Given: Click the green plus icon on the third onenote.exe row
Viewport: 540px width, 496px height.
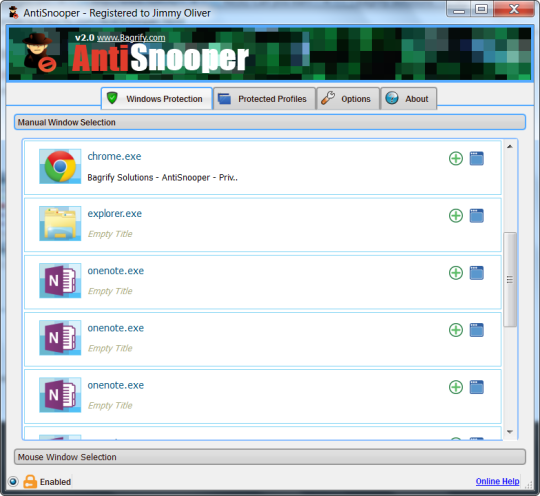Looking at the screenshot, I should [456, 387].
